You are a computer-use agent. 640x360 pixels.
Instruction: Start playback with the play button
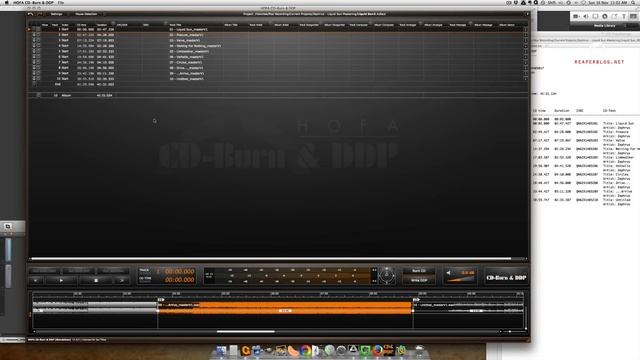click(x=61, y=280)
